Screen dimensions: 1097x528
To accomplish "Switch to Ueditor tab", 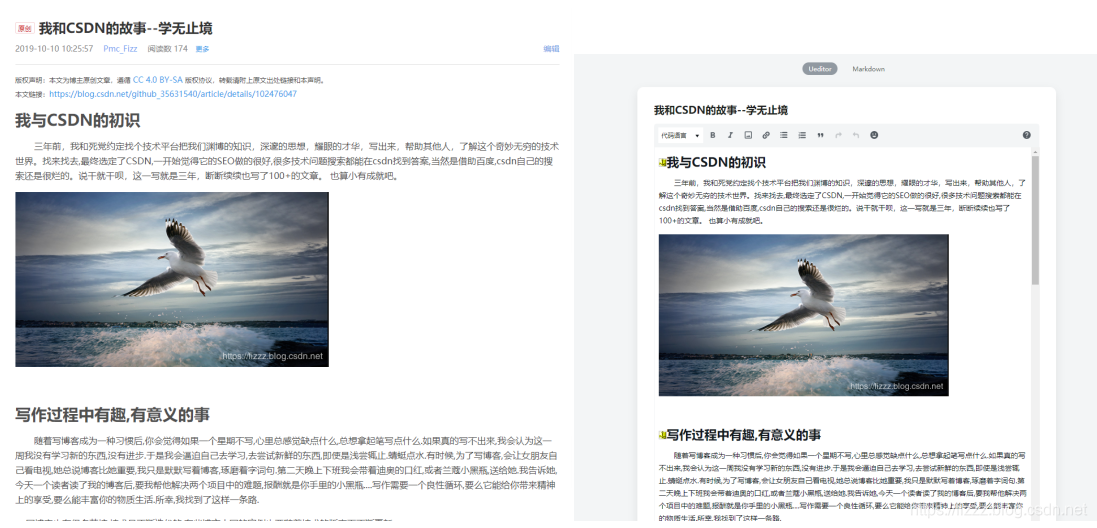I will pos(819,69).
